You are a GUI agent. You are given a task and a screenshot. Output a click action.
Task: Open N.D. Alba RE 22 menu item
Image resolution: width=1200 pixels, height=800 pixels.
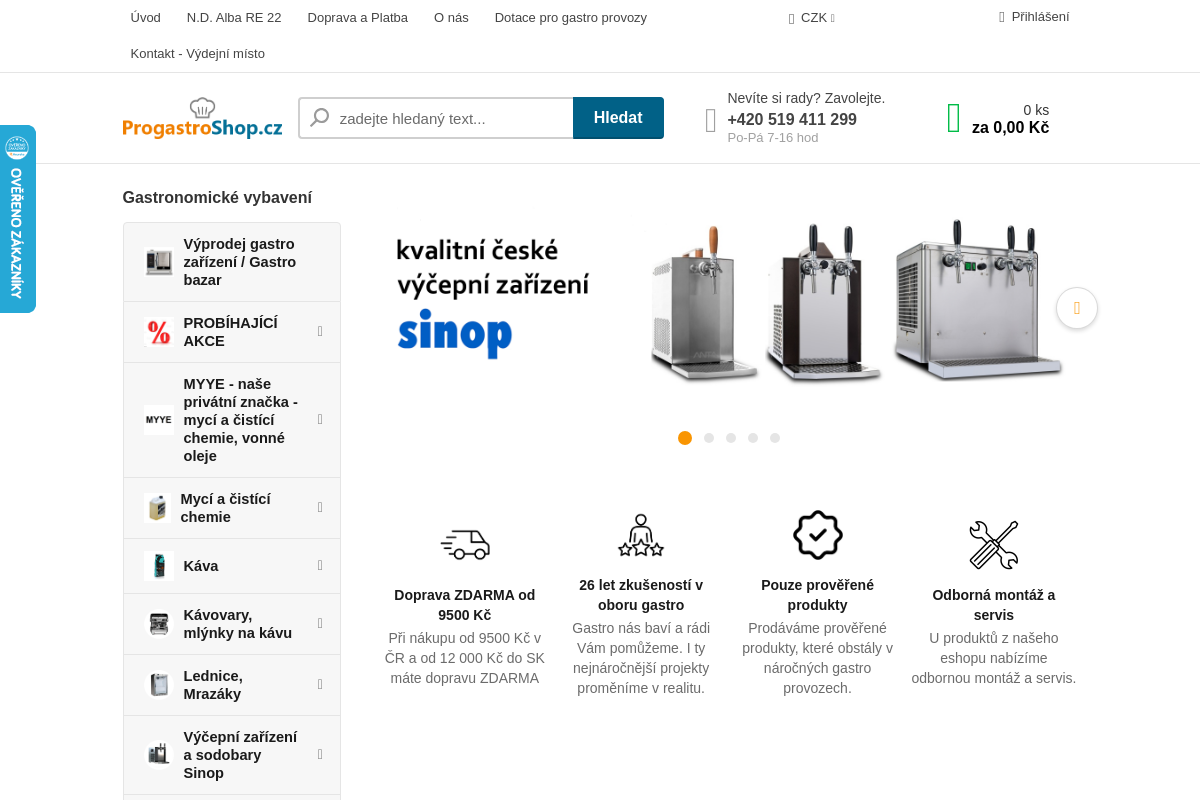tap(234, 18)
